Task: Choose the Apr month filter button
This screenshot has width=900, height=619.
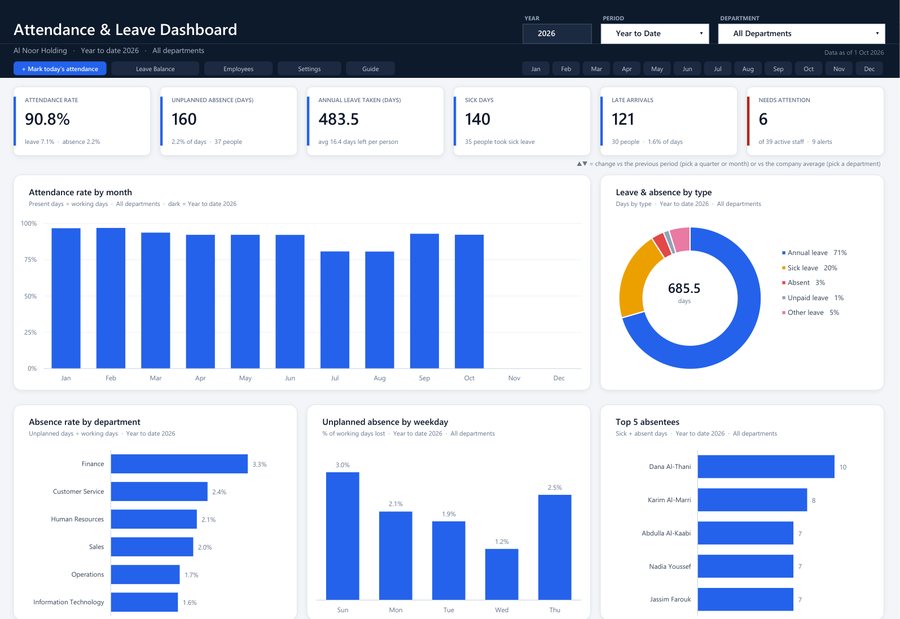Action: click(x=627, y=69)
